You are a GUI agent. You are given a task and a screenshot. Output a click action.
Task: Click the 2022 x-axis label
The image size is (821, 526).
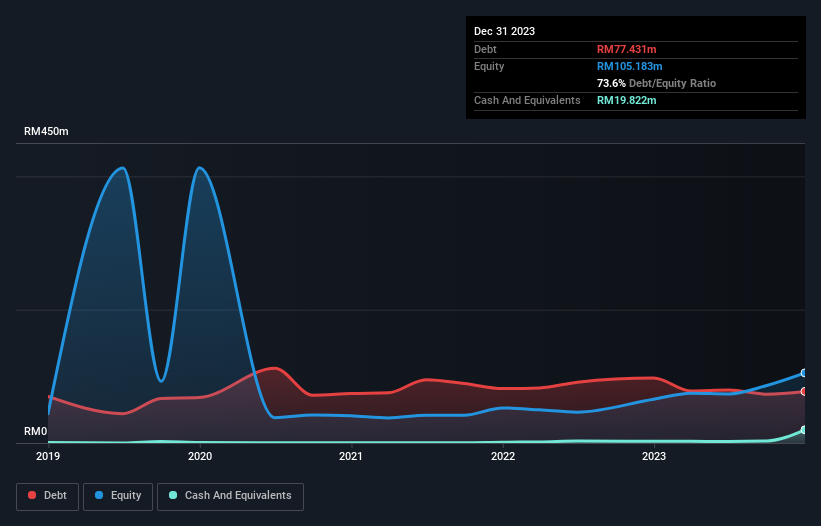503,456
